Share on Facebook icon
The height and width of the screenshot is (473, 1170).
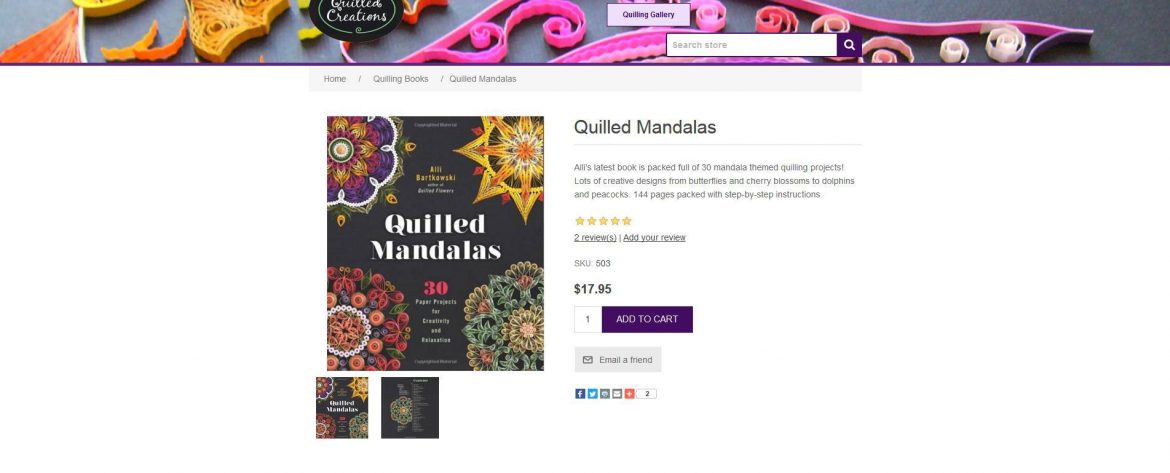580,394
